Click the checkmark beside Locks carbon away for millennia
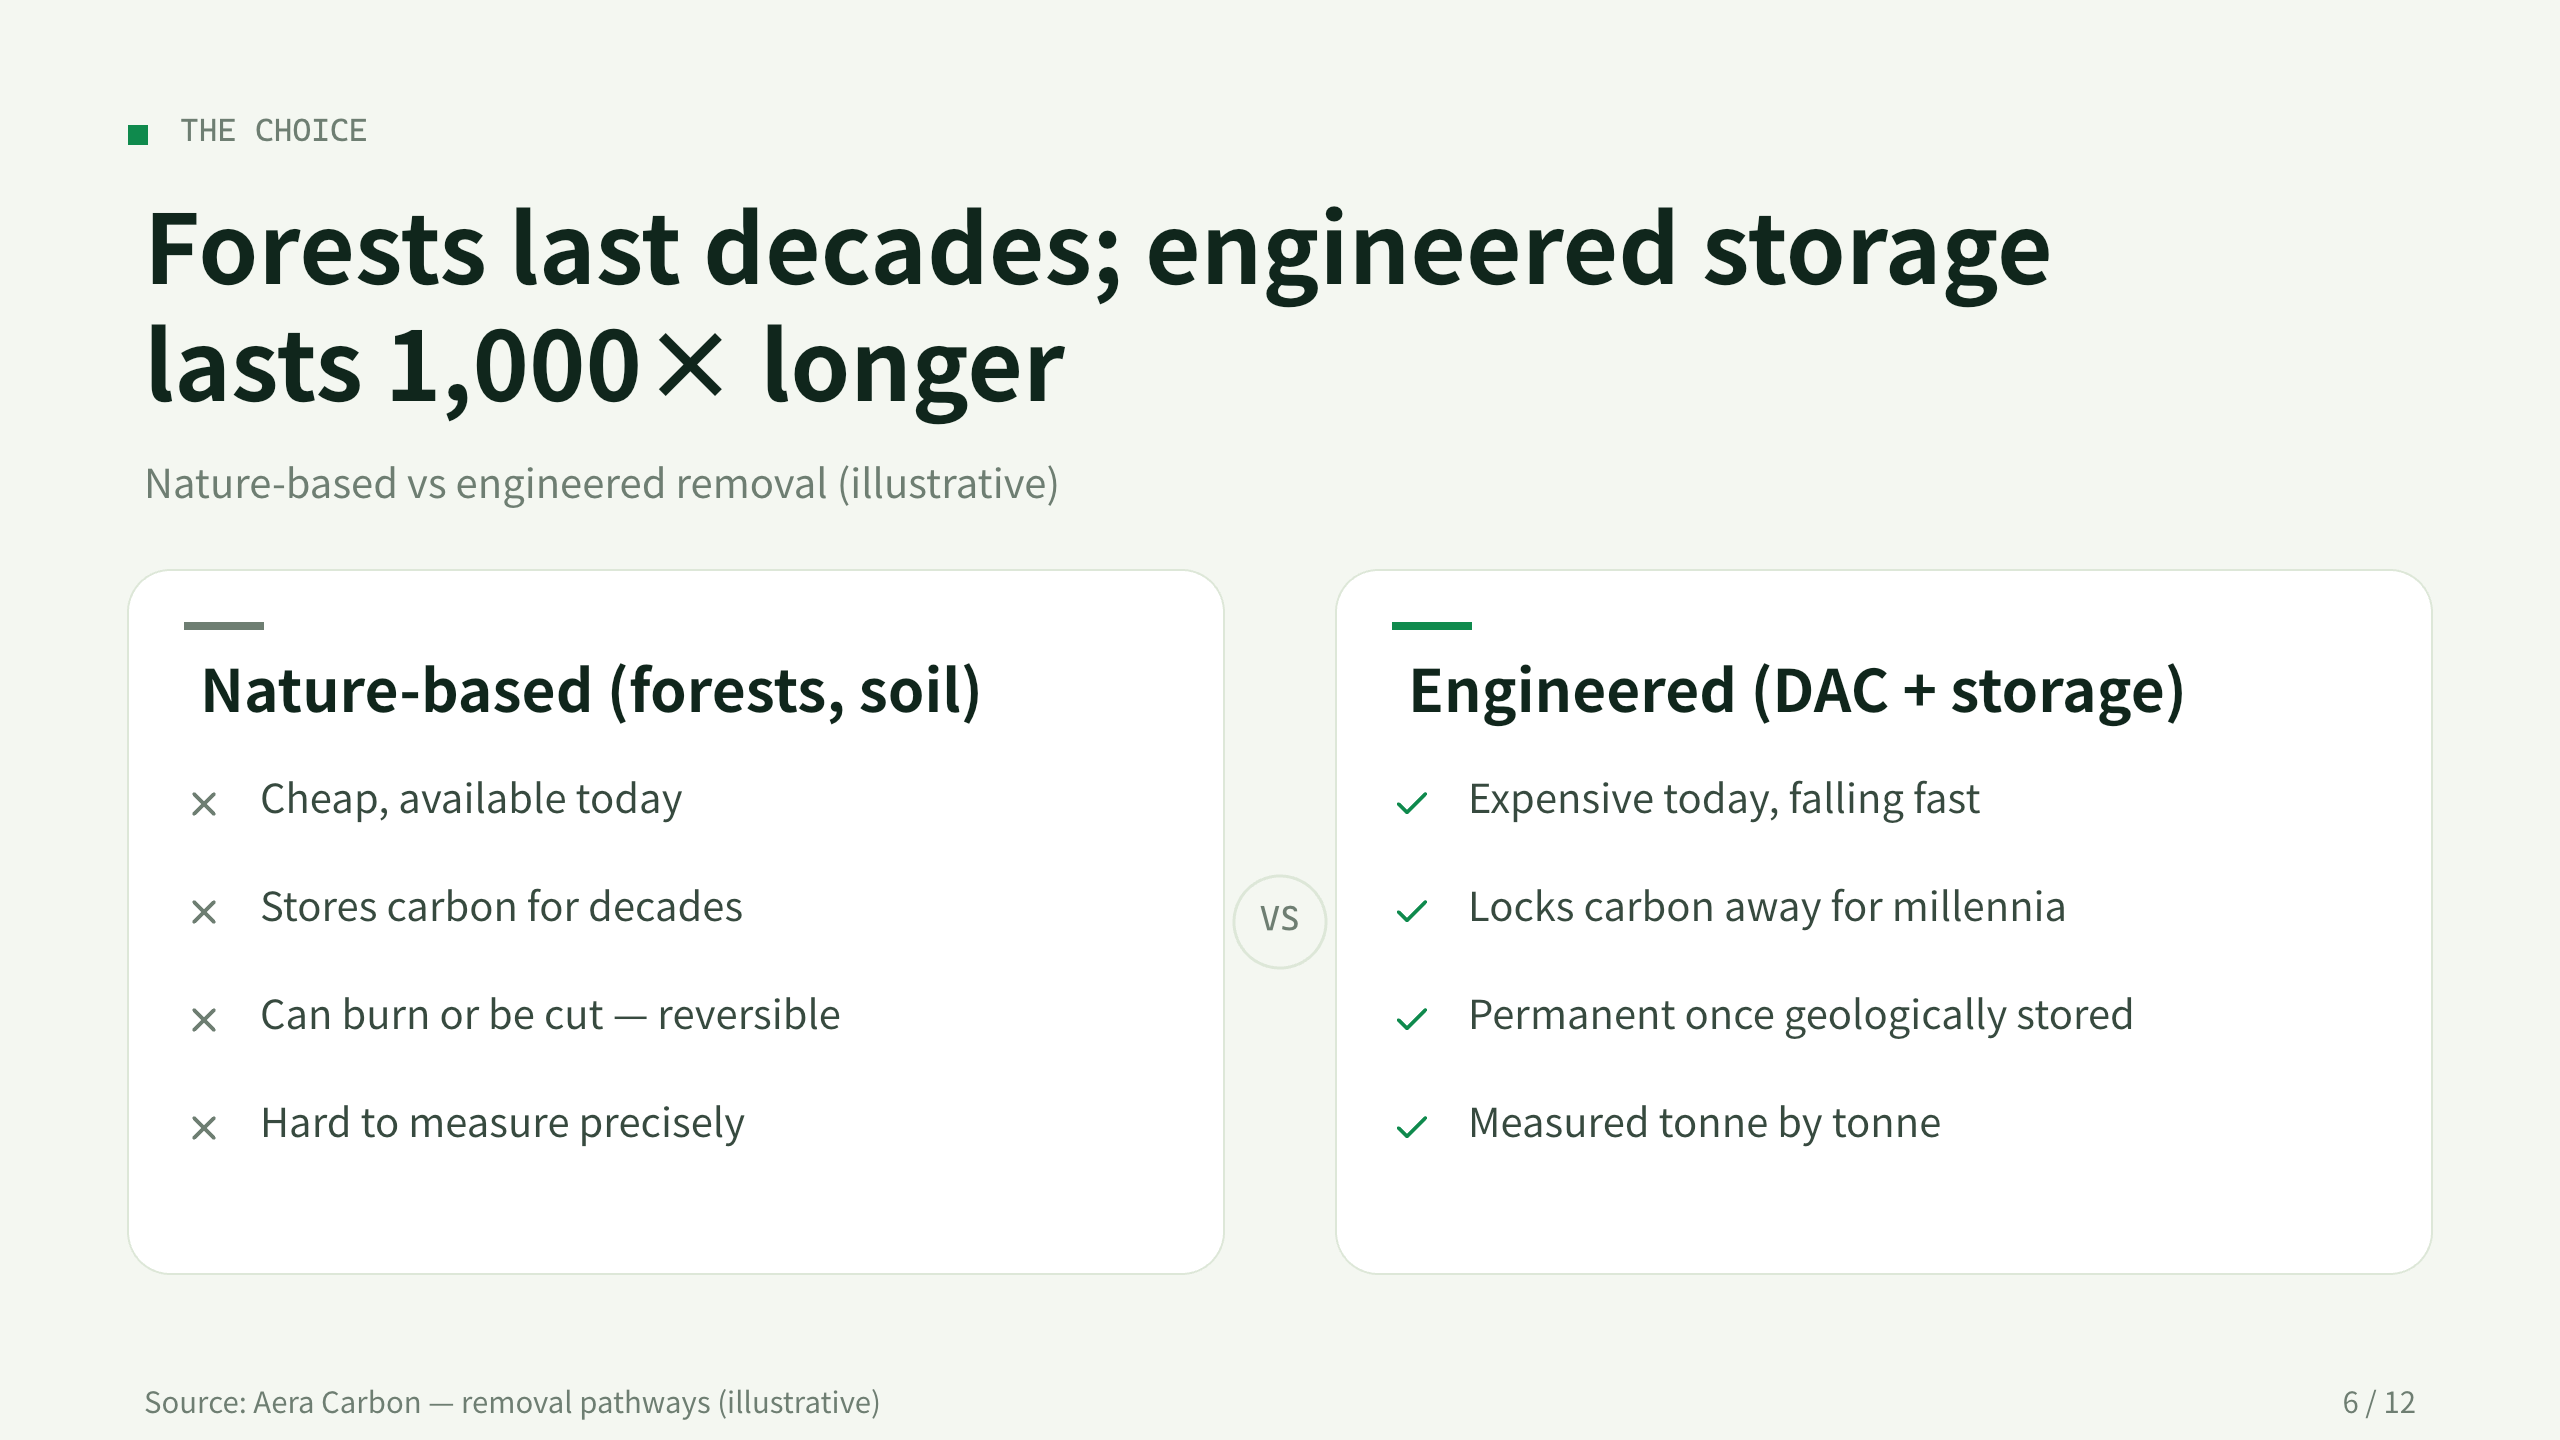The height and width of the screenshot is (1440, 2560). coord(1412,911)
